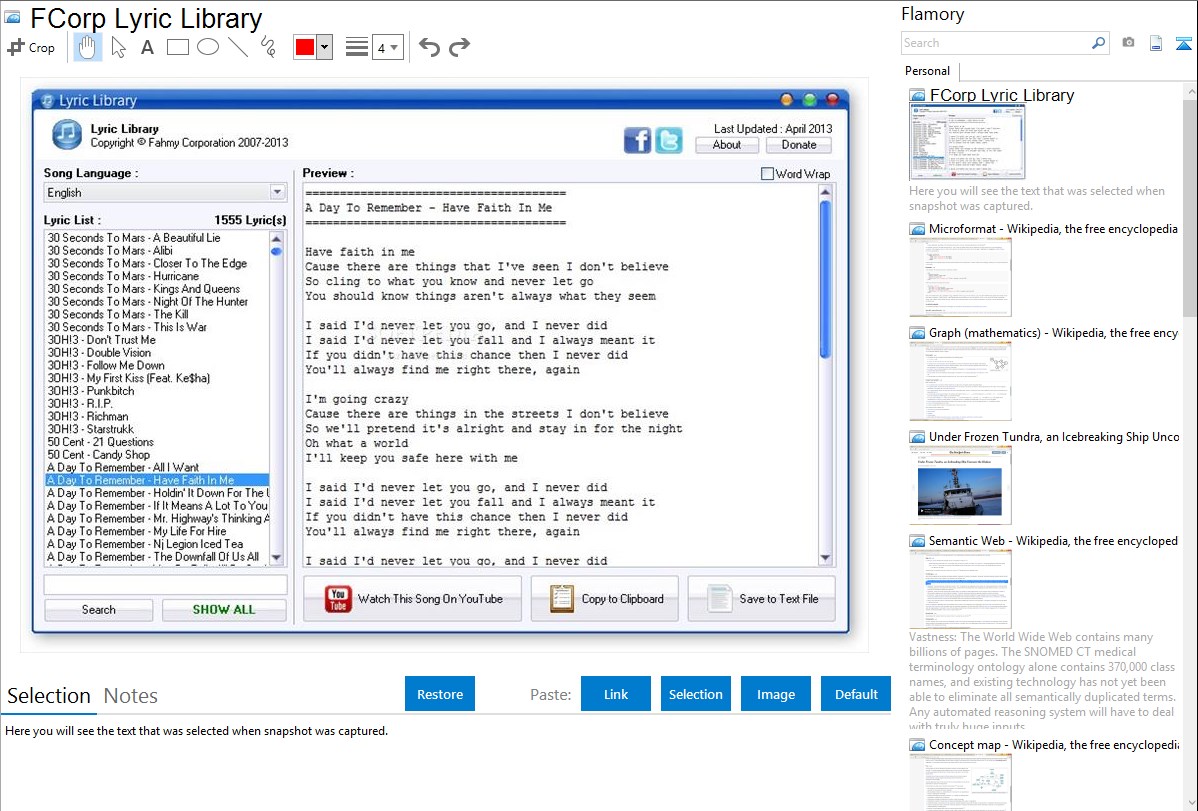Open the Under Frozen Tundra snapshot thumbnail
1198x811 pixels.
pyautogui.click(x=960, y=485)
